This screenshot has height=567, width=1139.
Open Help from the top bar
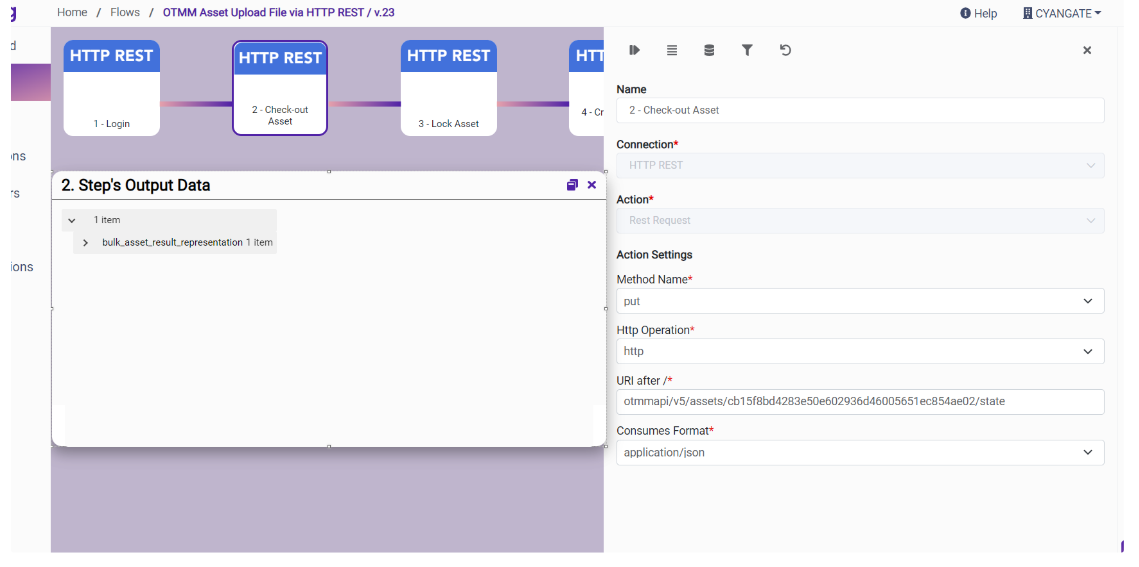coord(978,13)
